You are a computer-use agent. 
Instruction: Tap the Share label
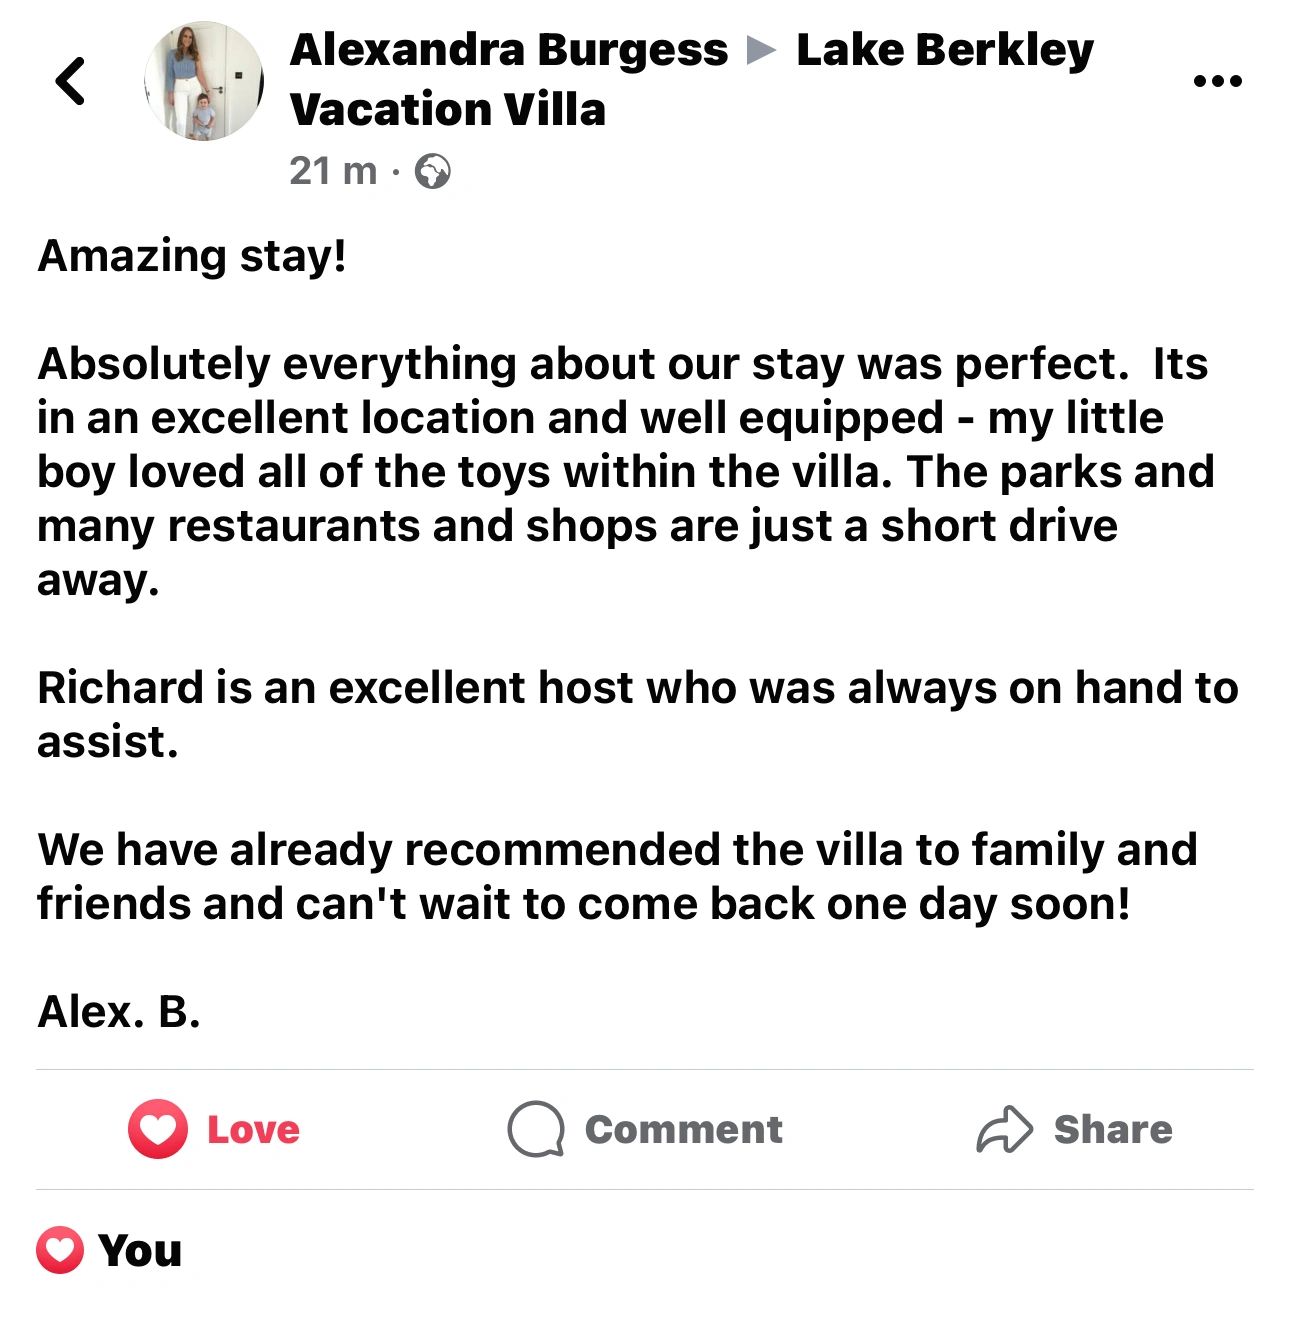1113,1129
